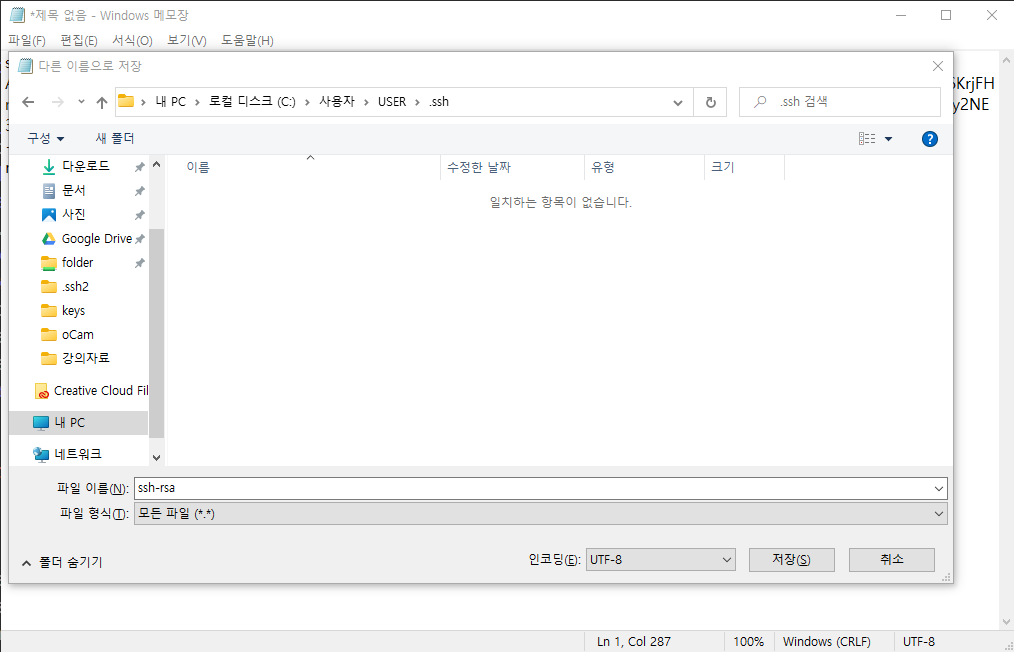This screenshot has width=1014, height=652.
Task: Open oCam folder in navigation pane
Action: point(78,334)
